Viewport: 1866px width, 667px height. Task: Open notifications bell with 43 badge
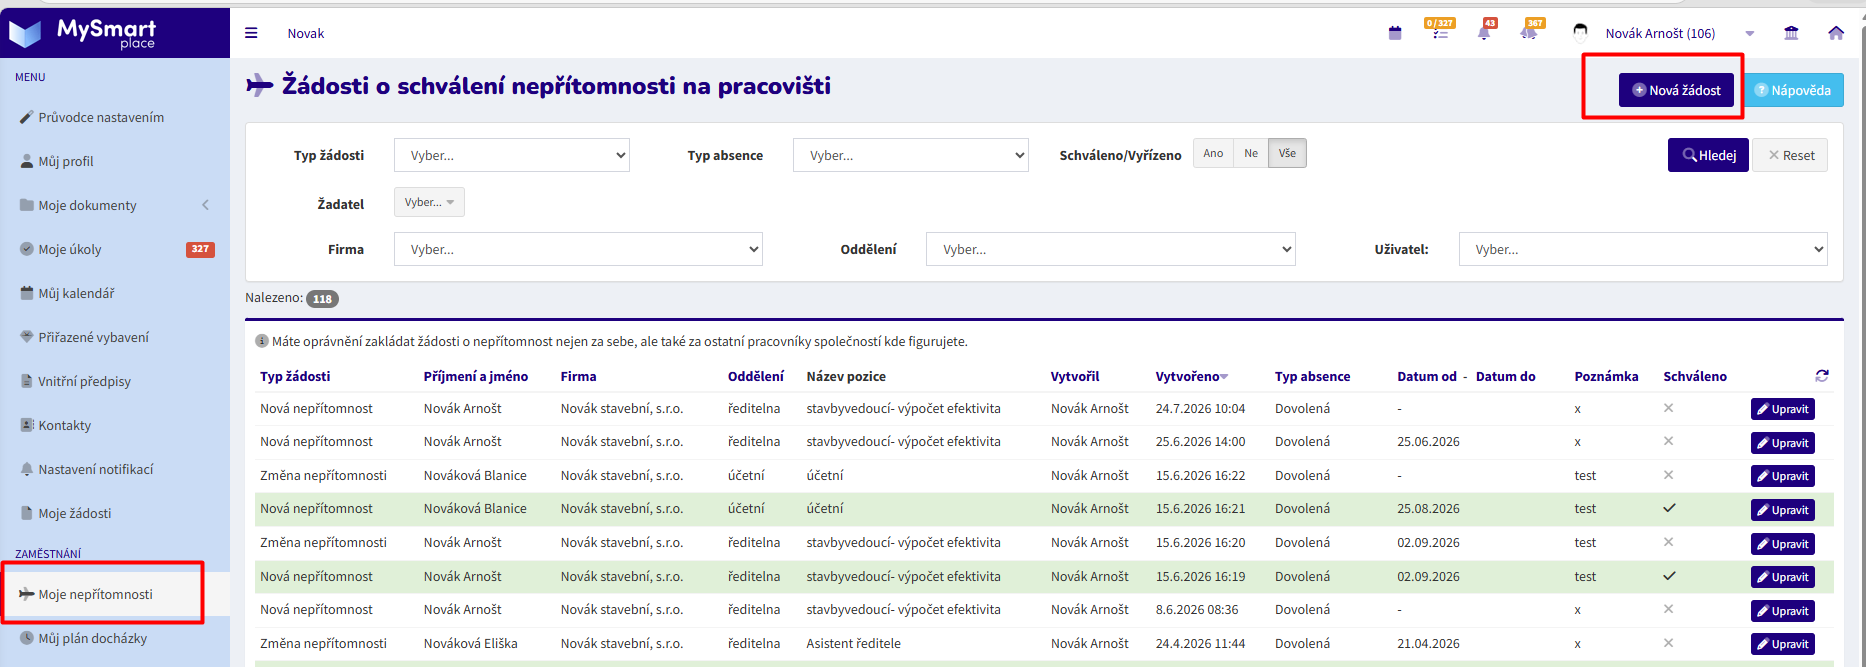coord(1485,30)
